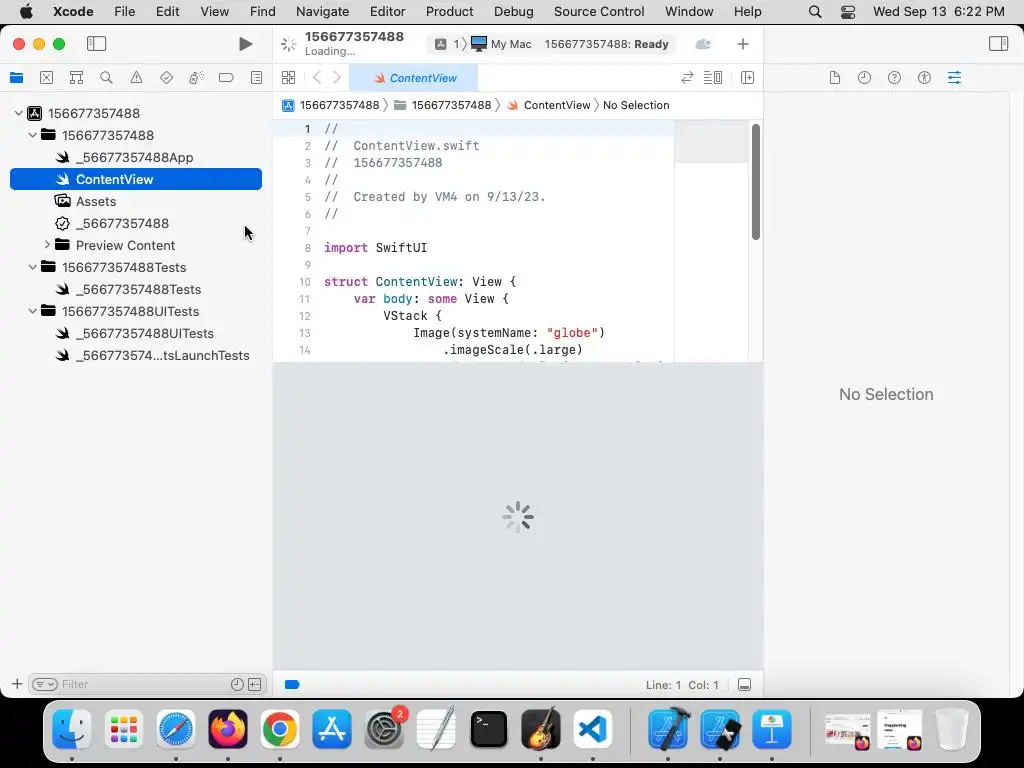Open the Editor menu
Screen dimensions: 1024x768
[387, 11]
